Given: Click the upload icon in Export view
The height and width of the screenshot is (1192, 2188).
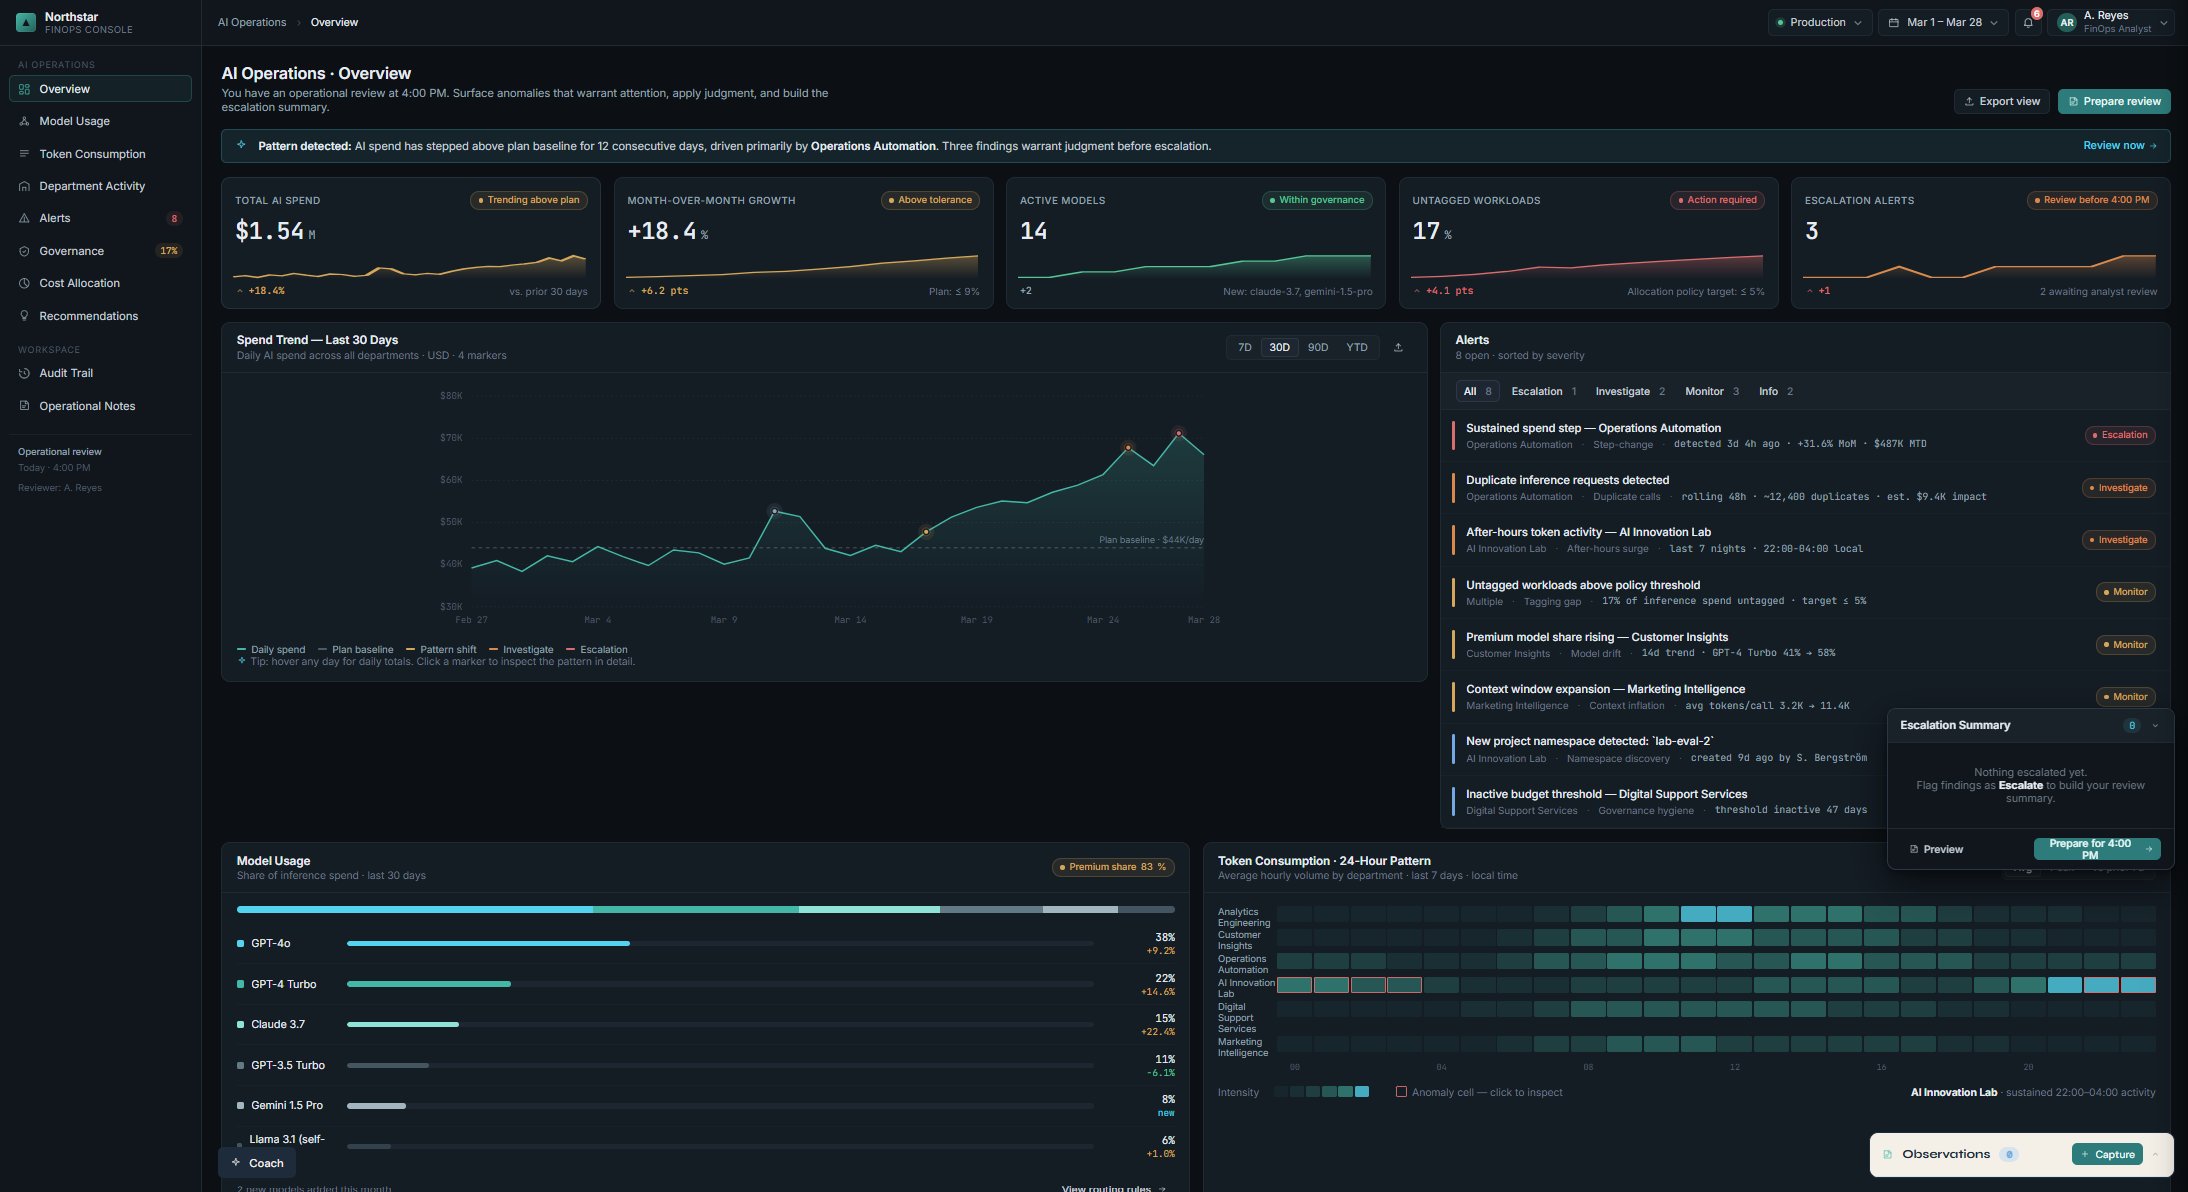Looking at the screenshot, I should pos(1969,101).
